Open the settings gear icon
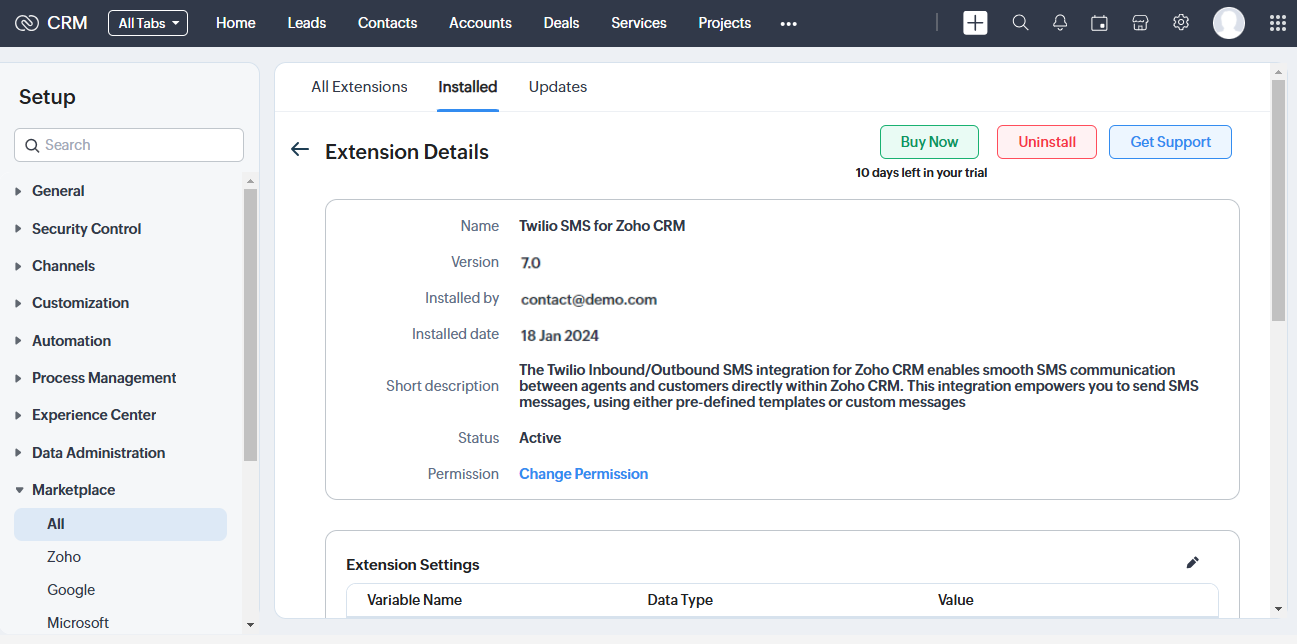Image resolution: width=1297 pixels, height=644 pixels. 1181,23
